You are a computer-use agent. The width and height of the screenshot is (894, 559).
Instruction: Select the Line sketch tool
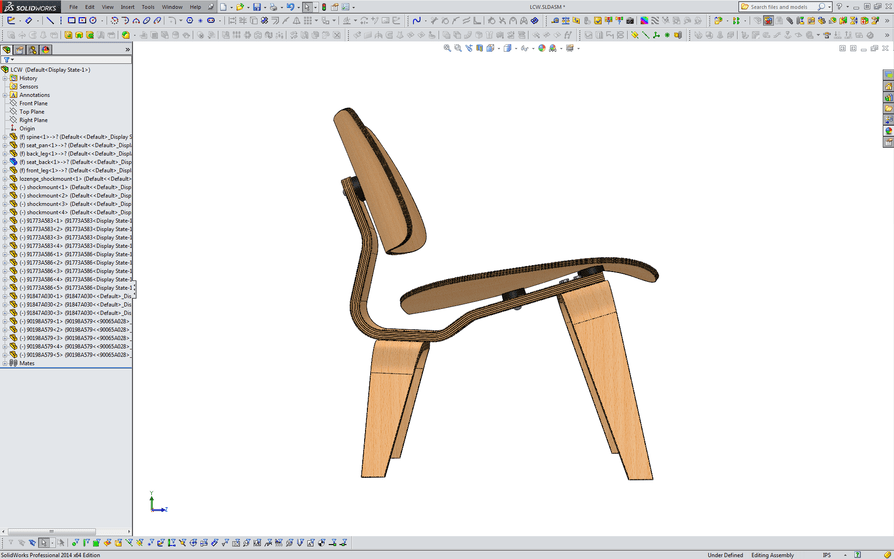pos(50,21)
